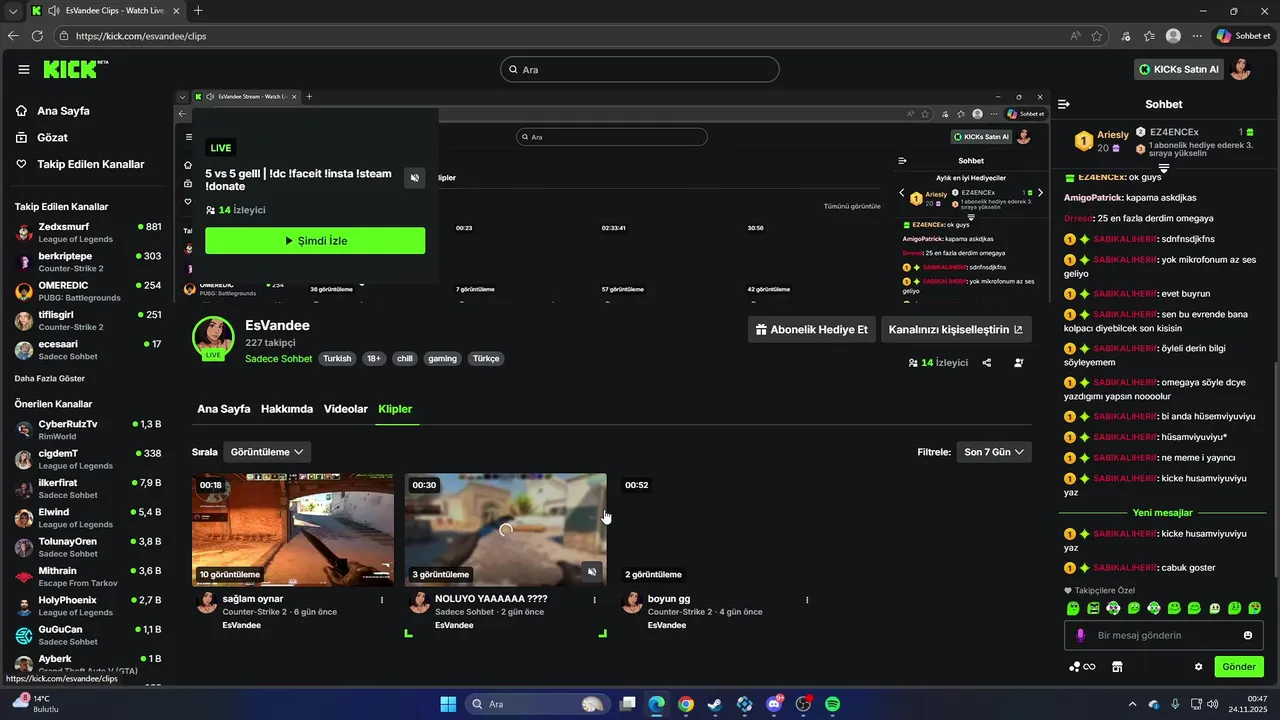Select the EsVandee Clips browser tab

point(105,11)
